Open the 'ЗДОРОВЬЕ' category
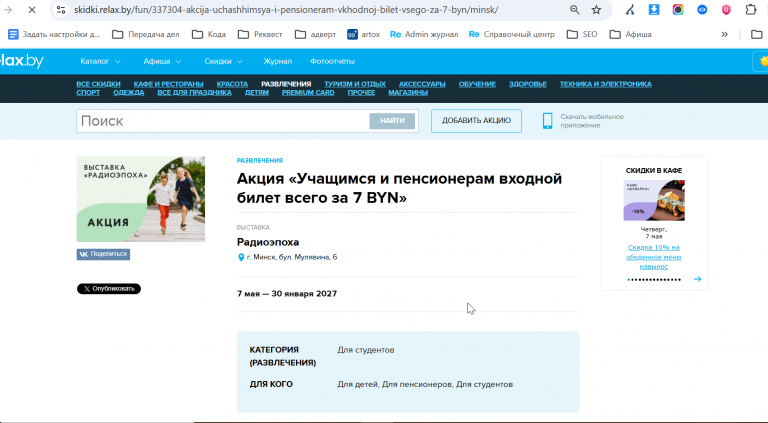The image size is (768, 423). pos(528,84)
